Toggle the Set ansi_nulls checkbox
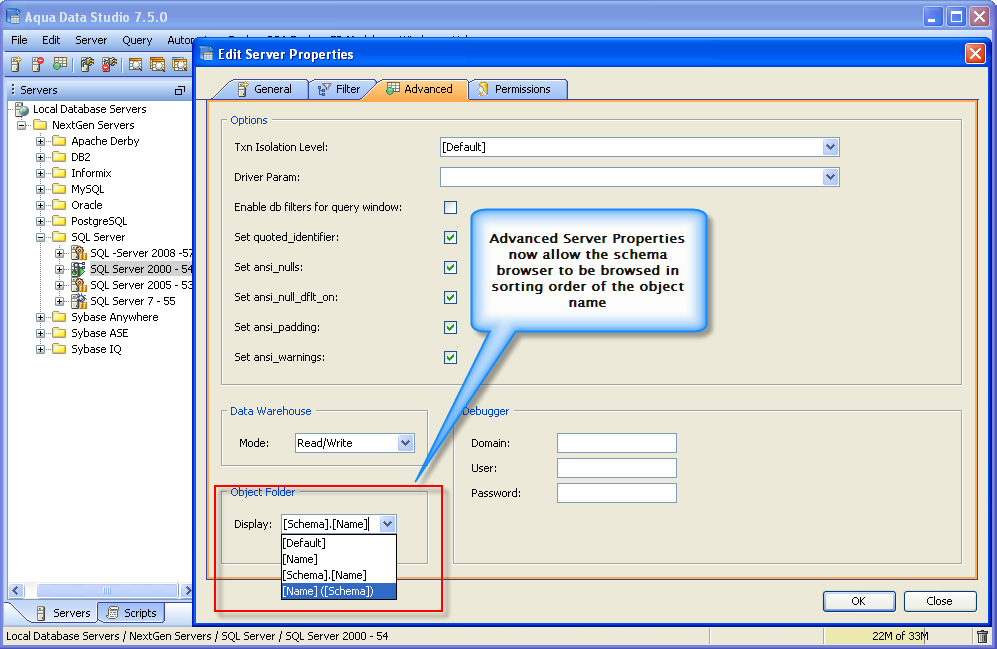The height and width of the screenshot is (649, 997). pyautogui.click(x=450, y=267)
